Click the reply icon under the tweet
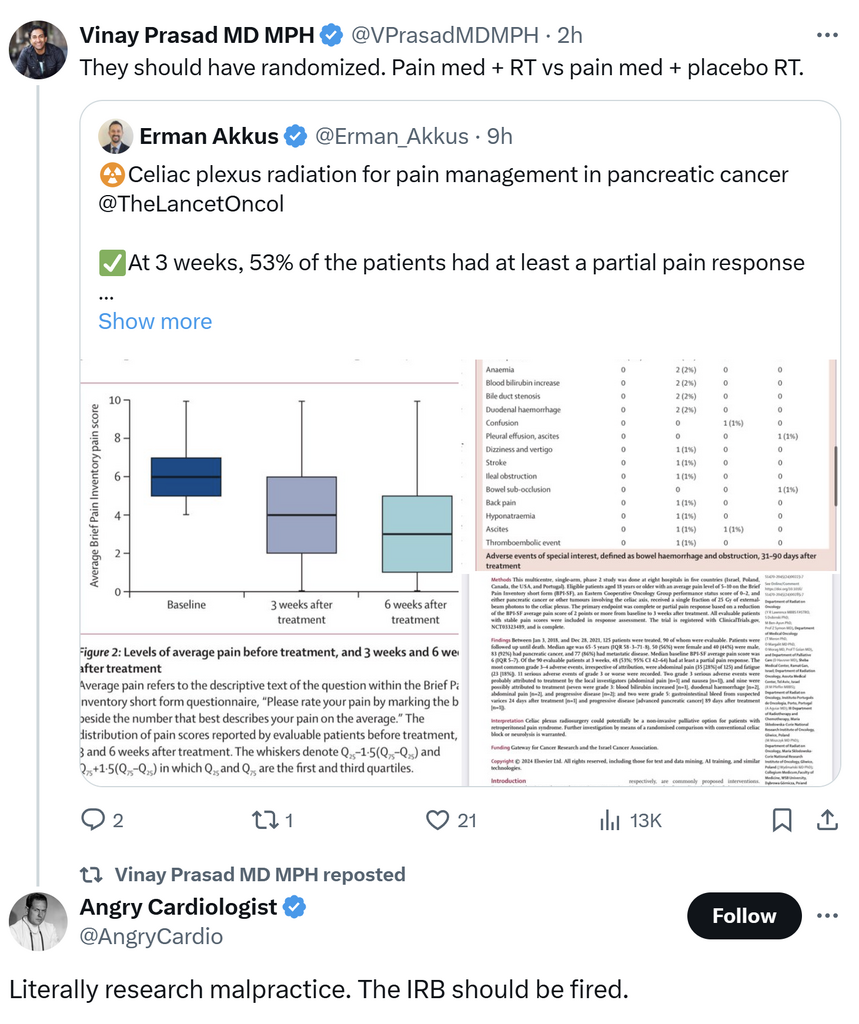 [94, 820]
